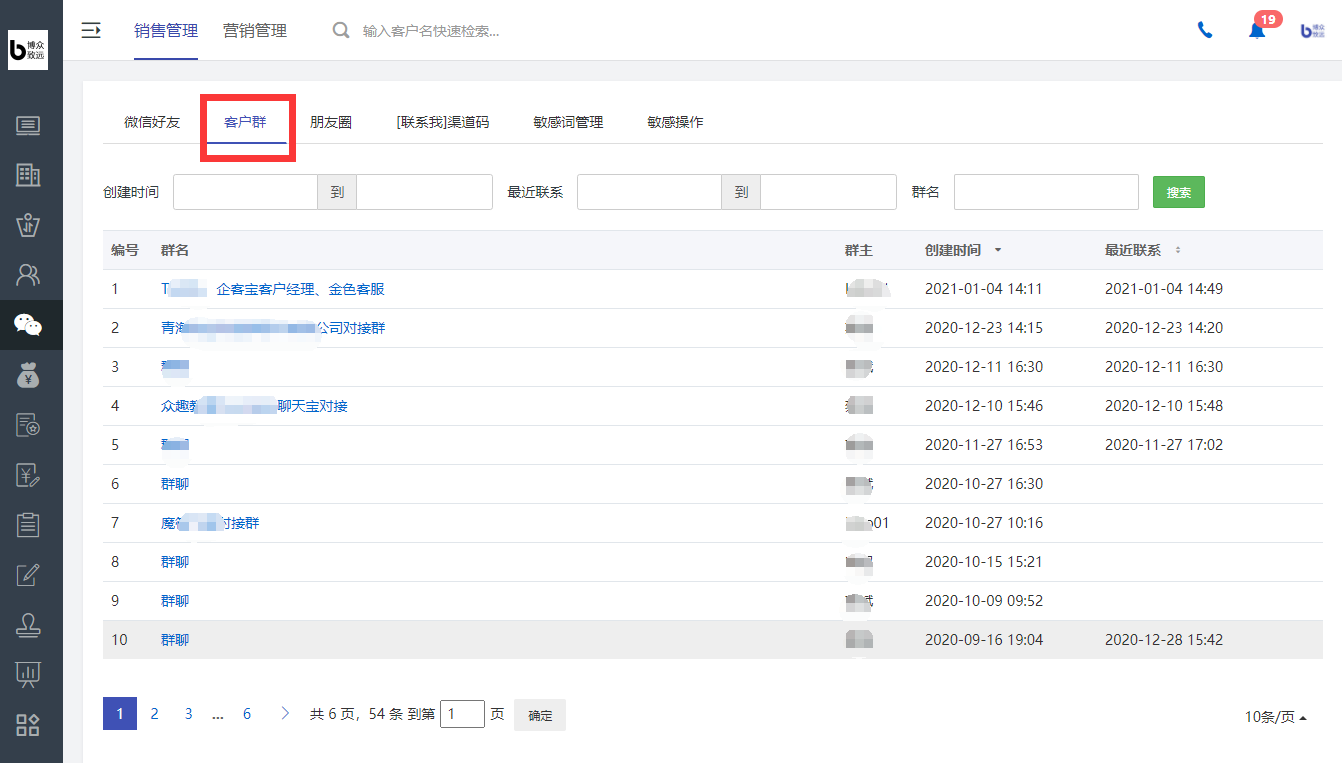
Task: Go to page 2
Action: pos(154,714)
